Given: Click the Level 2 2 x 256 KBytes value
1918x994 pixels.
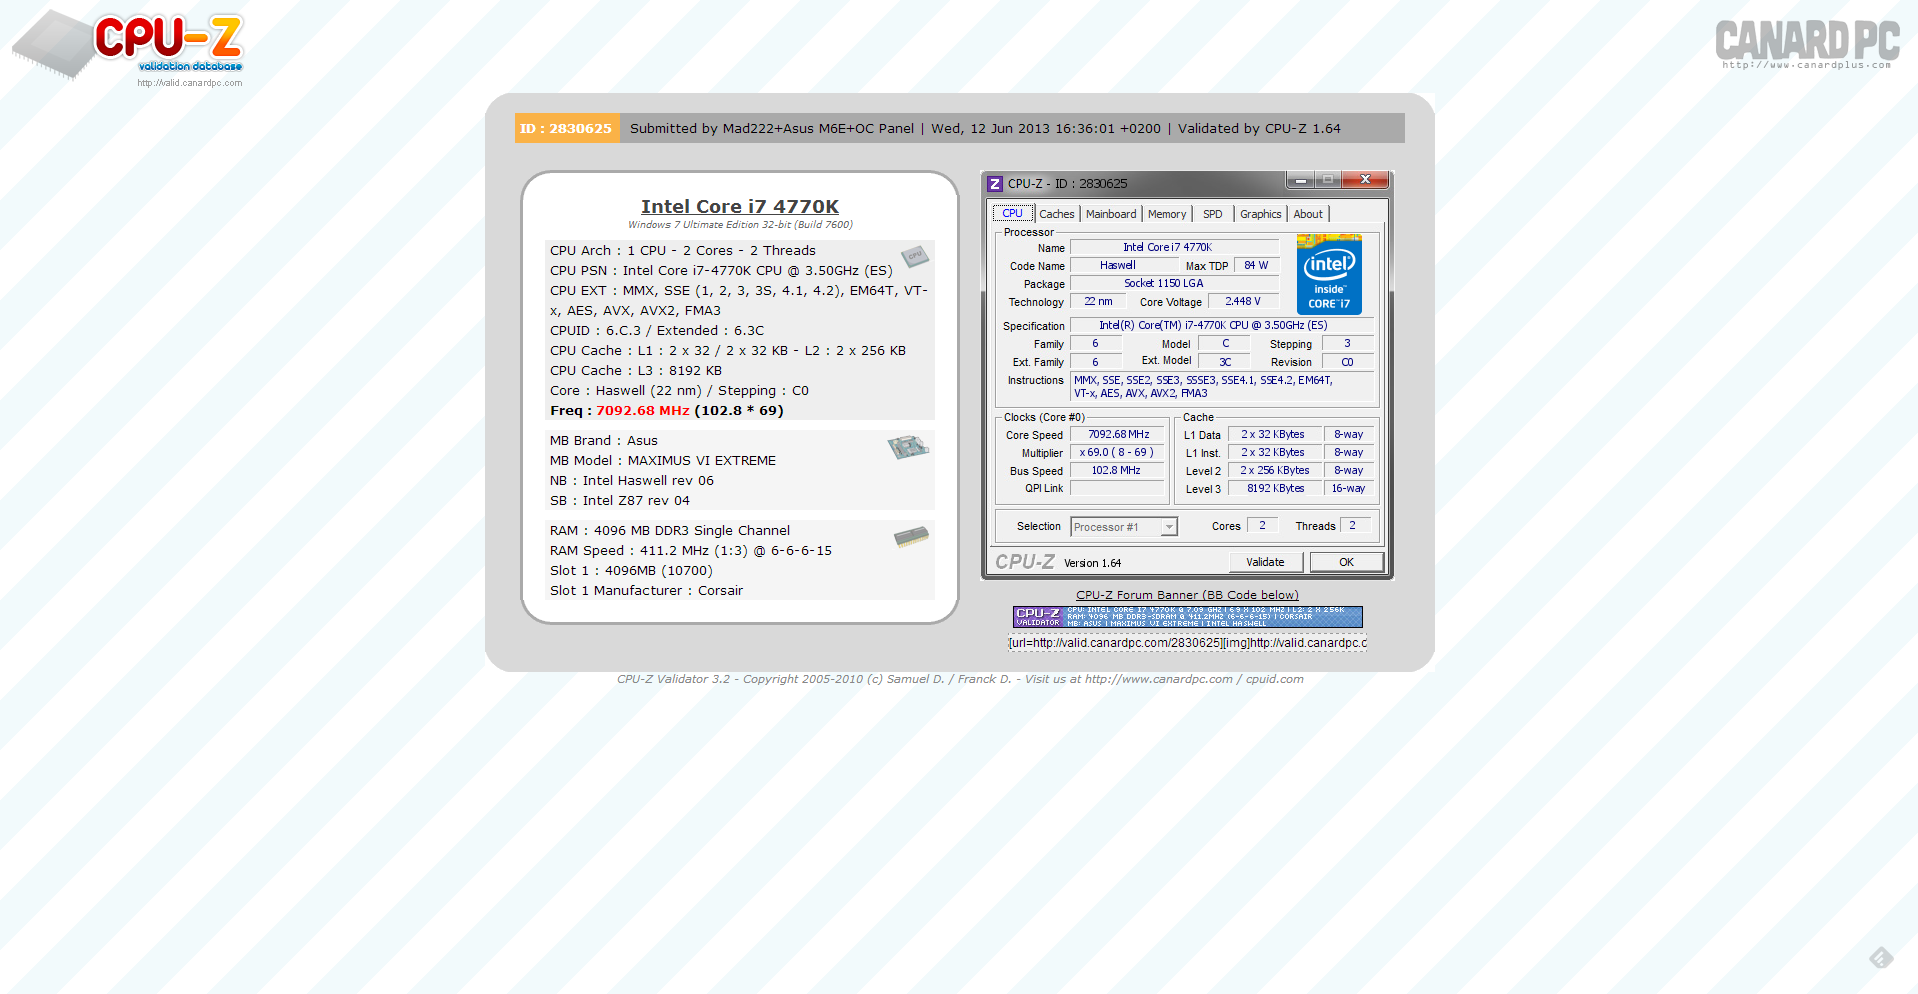Looking at the screenshot, I should point(1275,471).
